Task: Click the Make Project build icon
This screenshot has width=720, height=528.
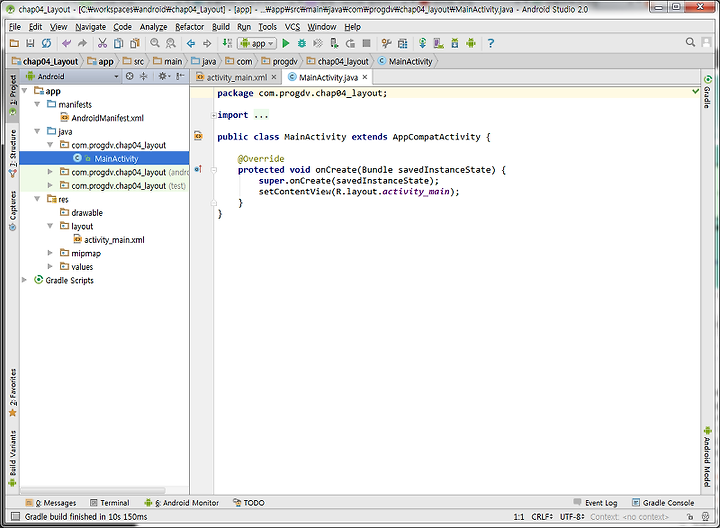Action: (x=227, y=43)
